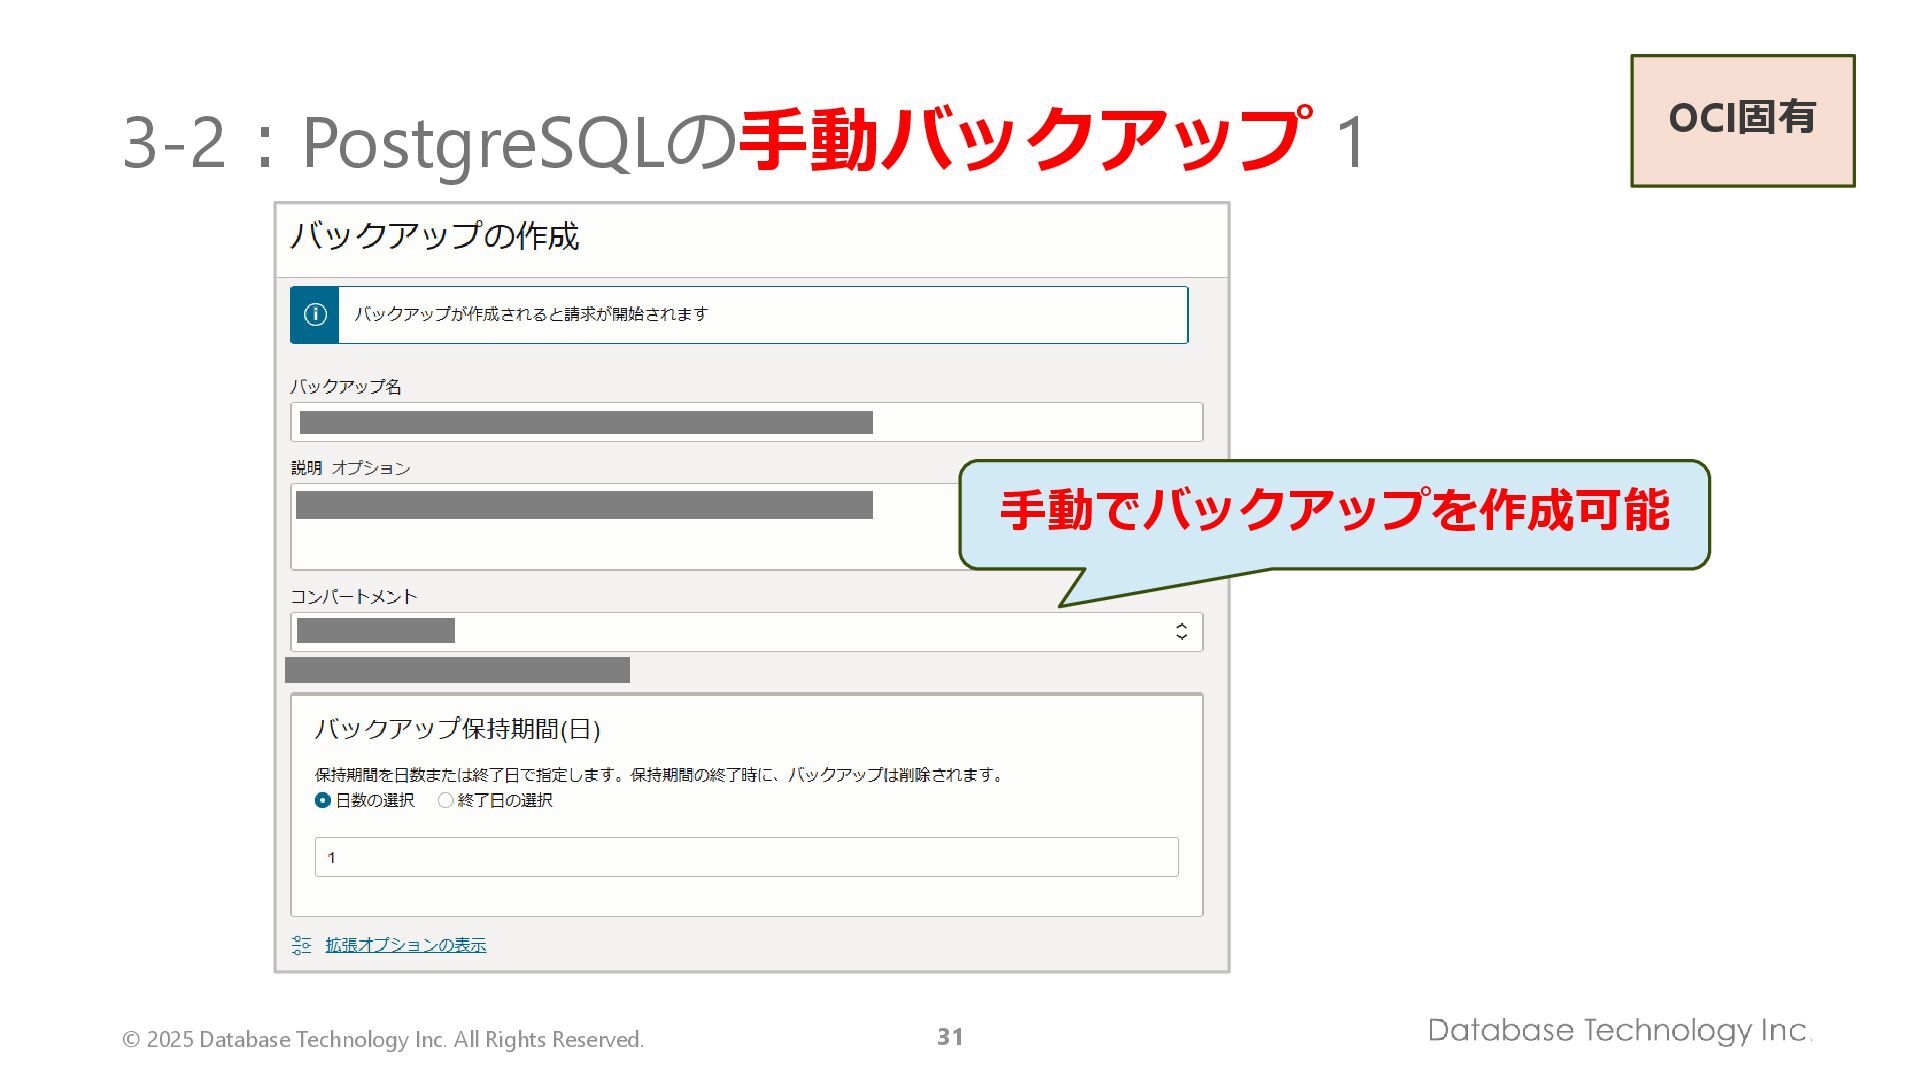Click the コンパートメント label
The width and height of the screenshot is (1920, 1080).
354,597
